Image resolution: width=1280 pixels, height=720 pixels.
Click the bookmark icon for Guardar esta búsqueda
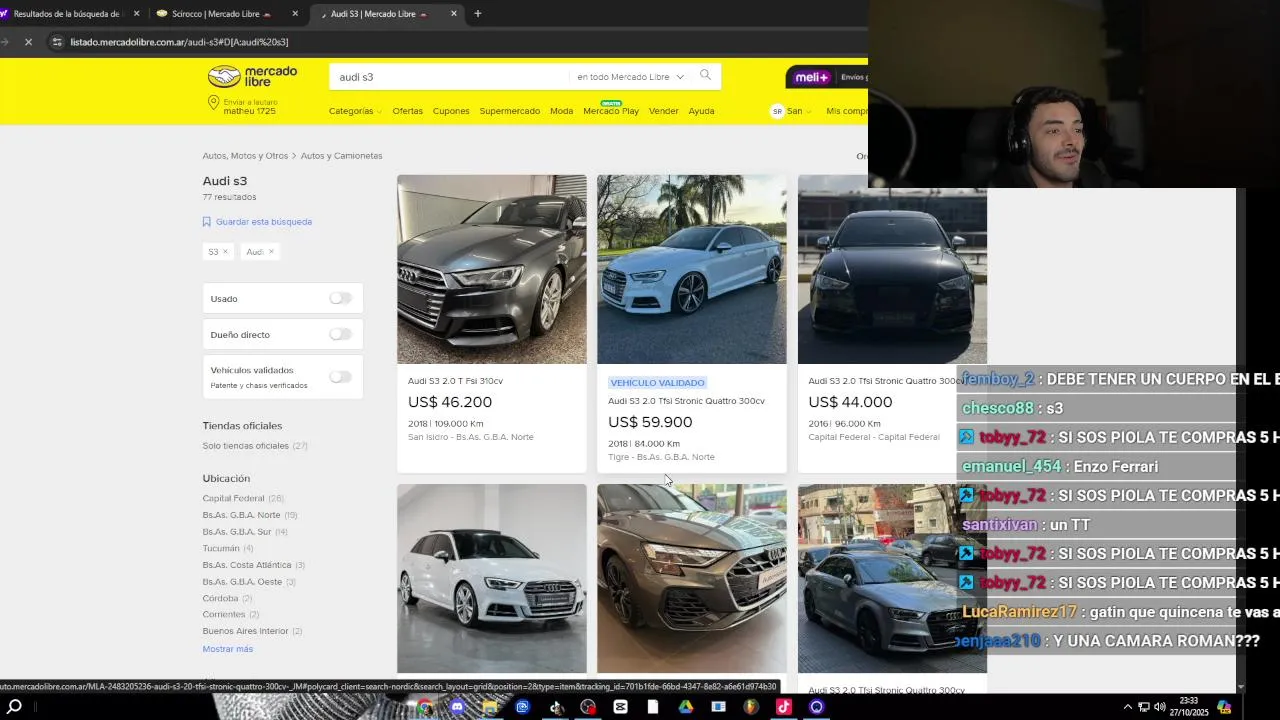click(207, 222)
